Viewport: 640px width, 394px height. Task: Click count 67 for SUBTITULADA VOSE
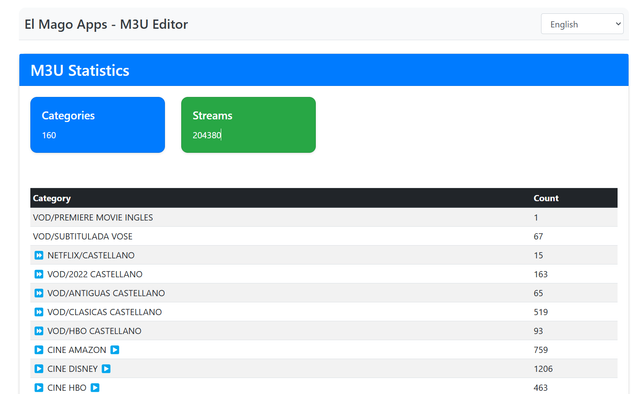(538, 236)
